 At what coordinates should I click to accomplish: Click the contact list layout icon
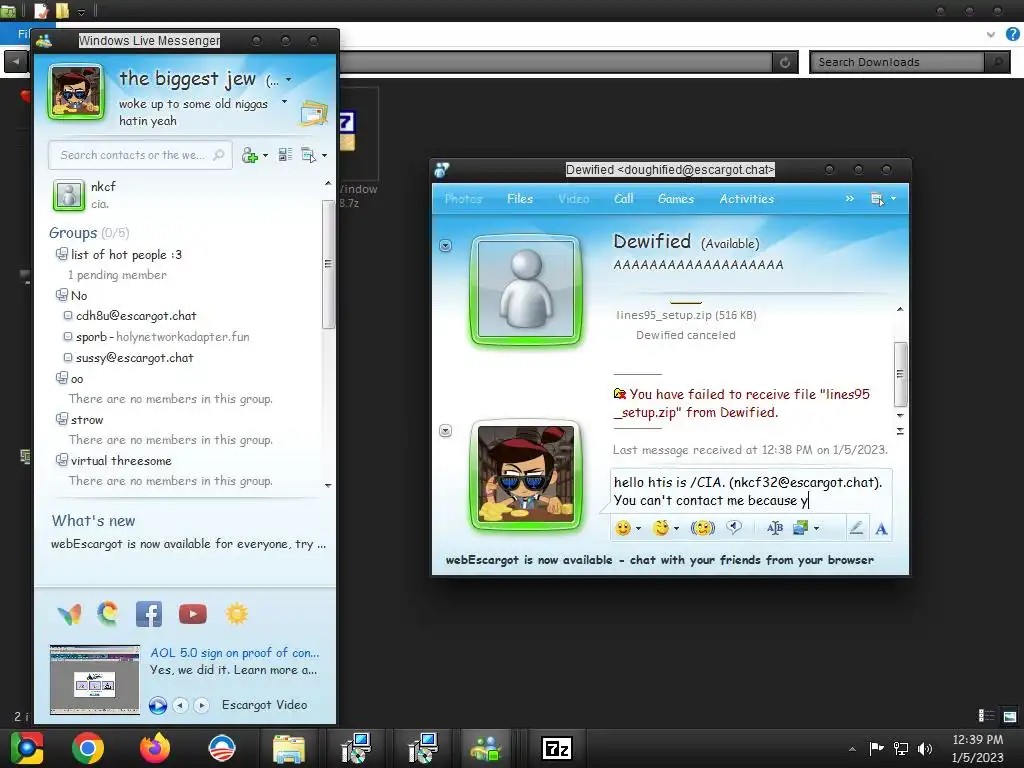click(x=285, y=155)
